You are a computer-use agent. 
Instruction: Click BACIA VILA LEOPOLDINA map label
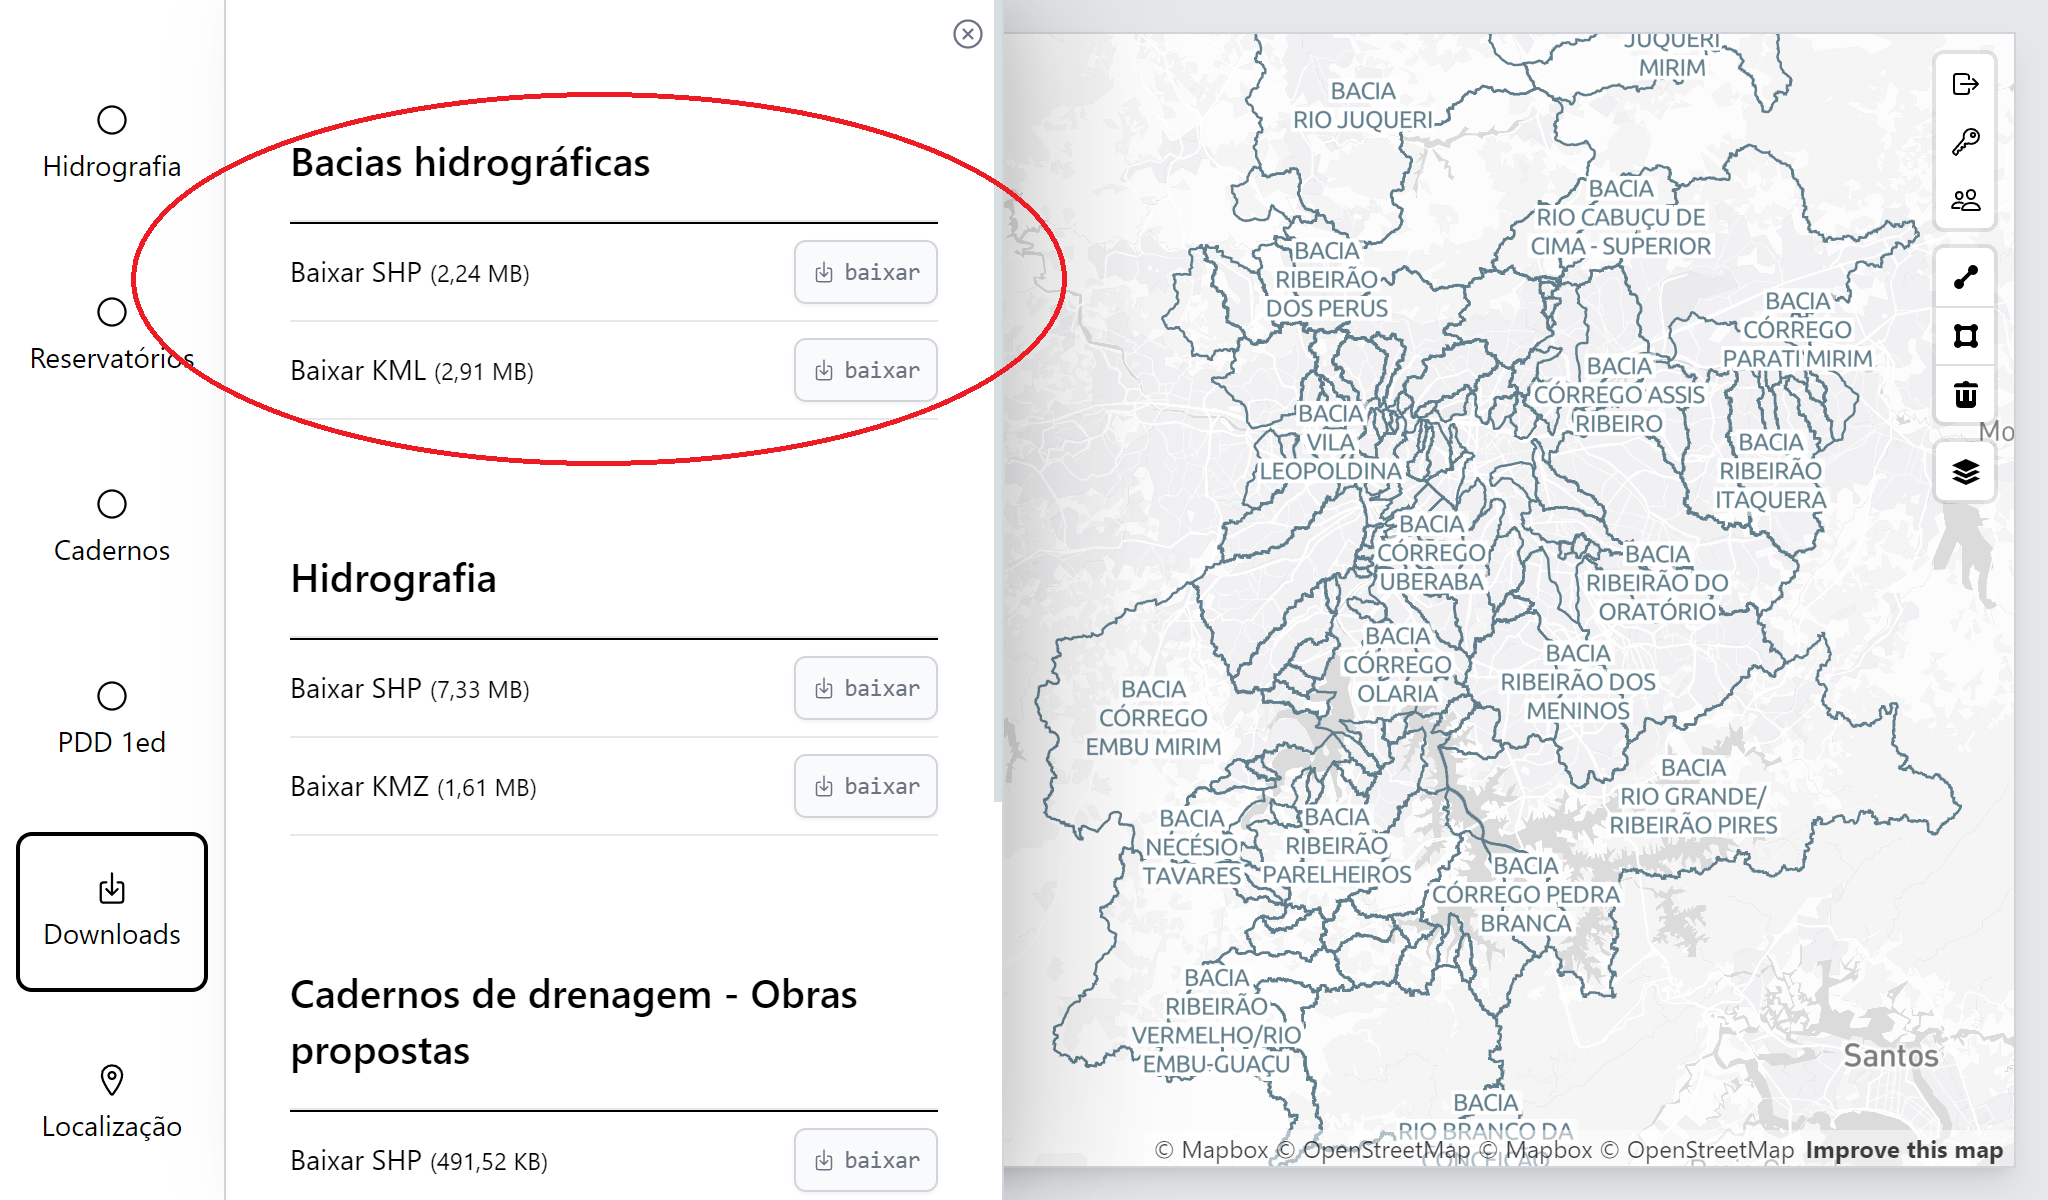1330,442
